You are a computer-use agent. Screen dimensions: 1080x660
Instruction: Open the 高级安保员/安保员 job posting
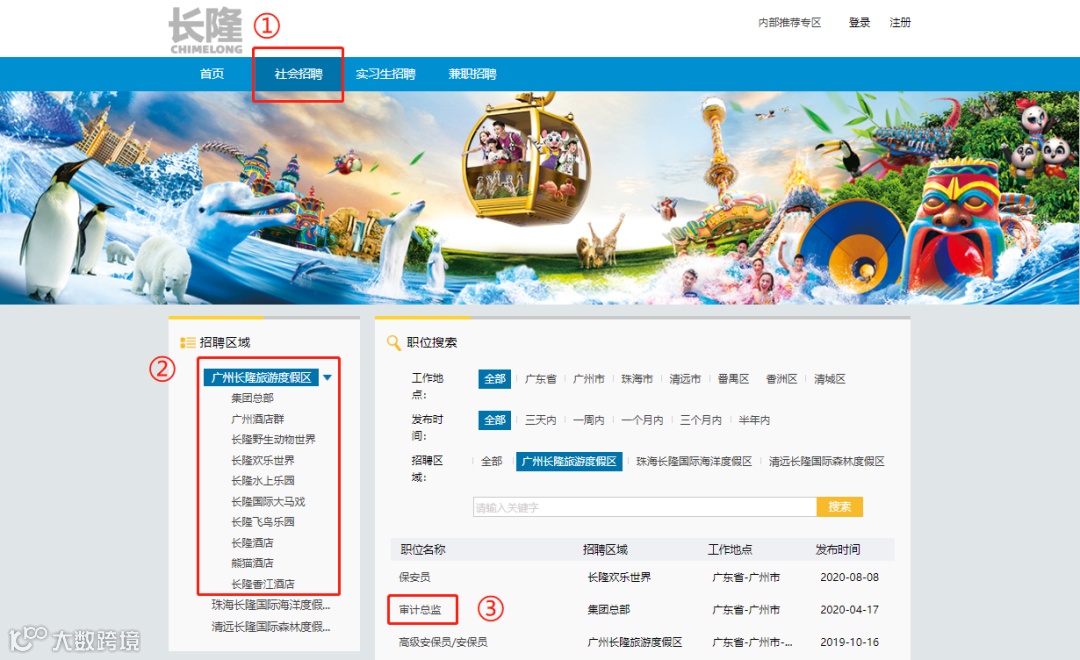[443, 642]
